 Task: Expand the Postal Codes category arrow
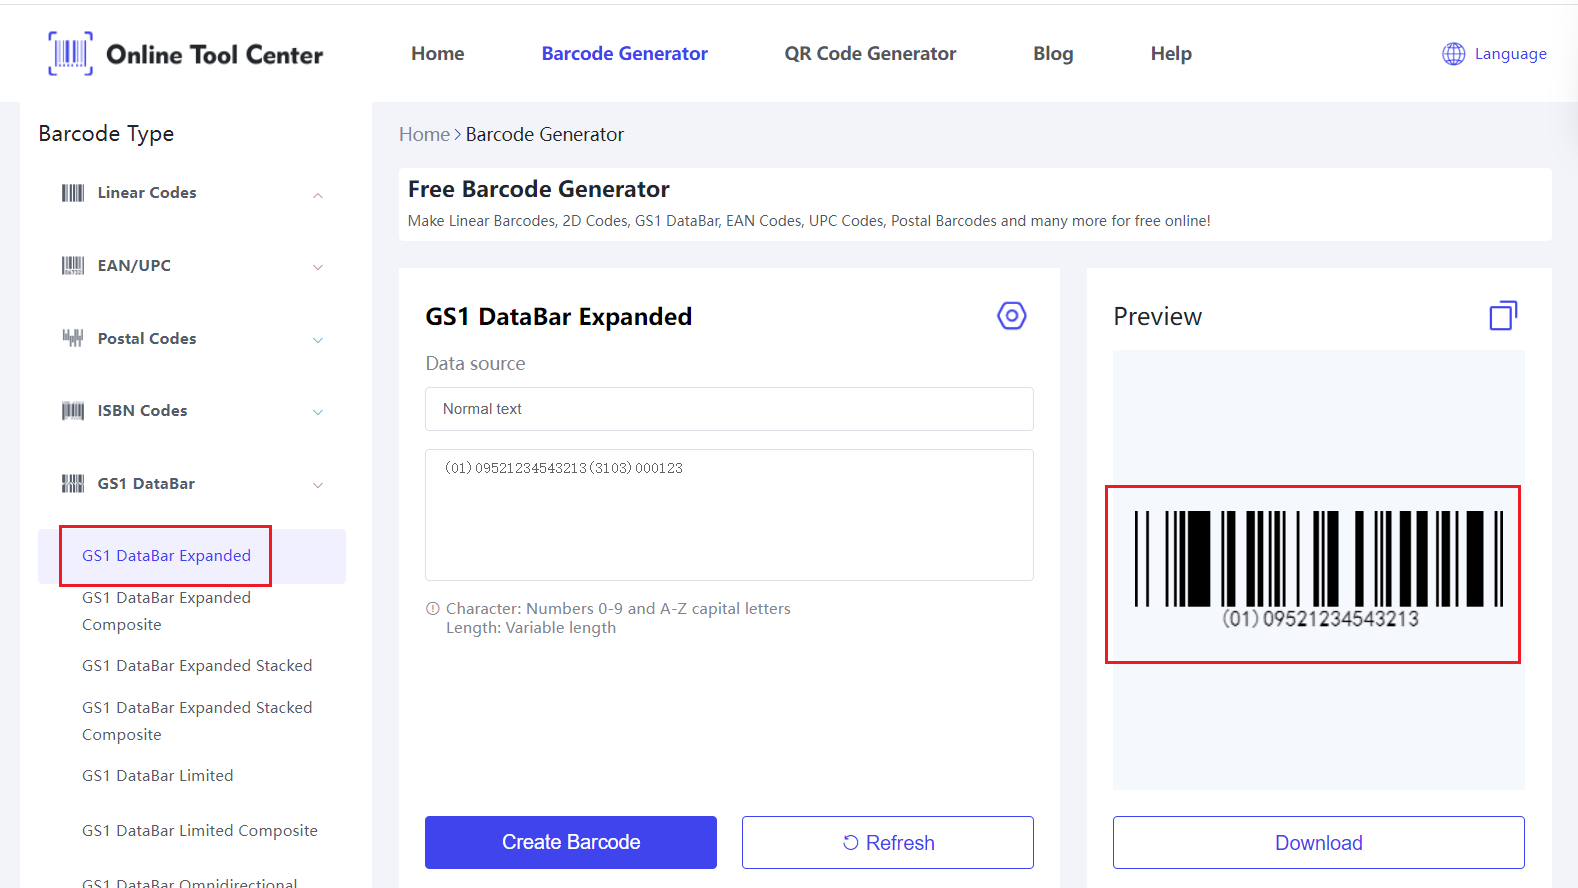tap(318, 340)
